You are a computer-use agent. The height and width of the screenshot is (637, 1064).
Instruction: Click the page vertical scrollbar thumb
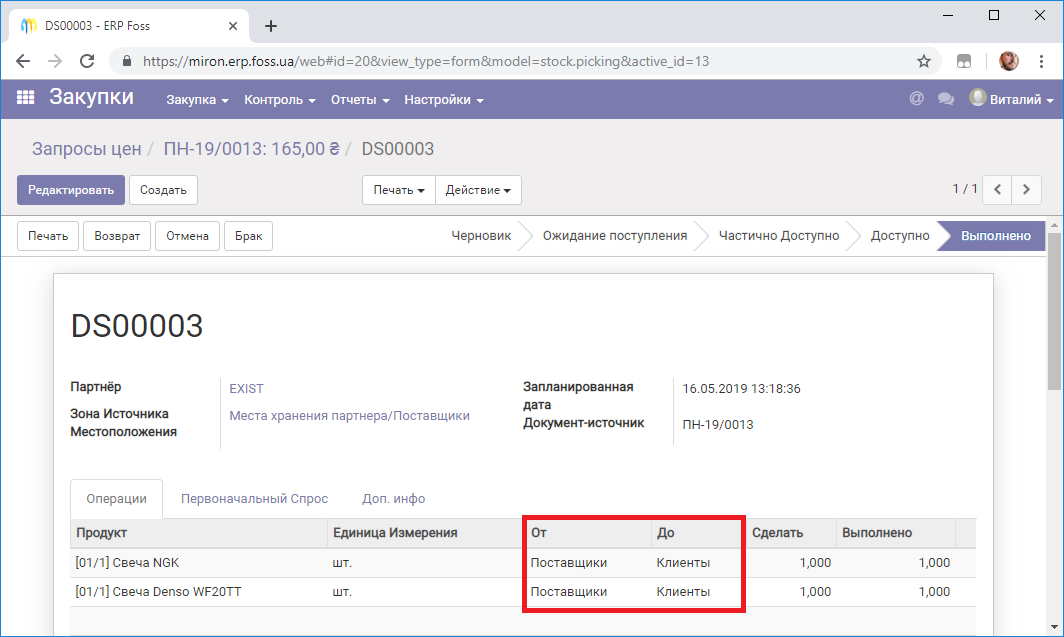click(x=1054, y=312)
